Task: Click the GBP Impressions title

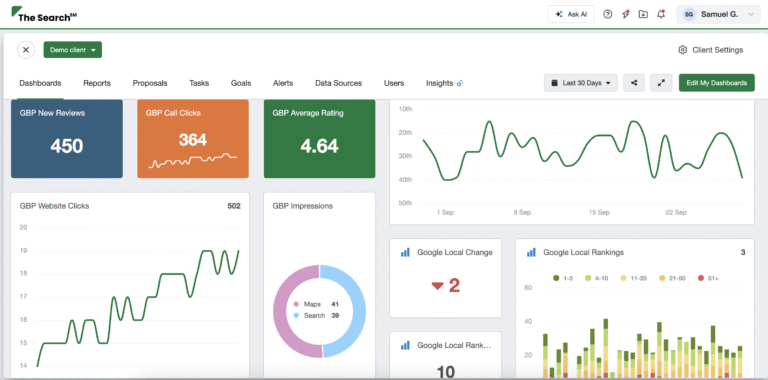Action: [x=303, y=206]
